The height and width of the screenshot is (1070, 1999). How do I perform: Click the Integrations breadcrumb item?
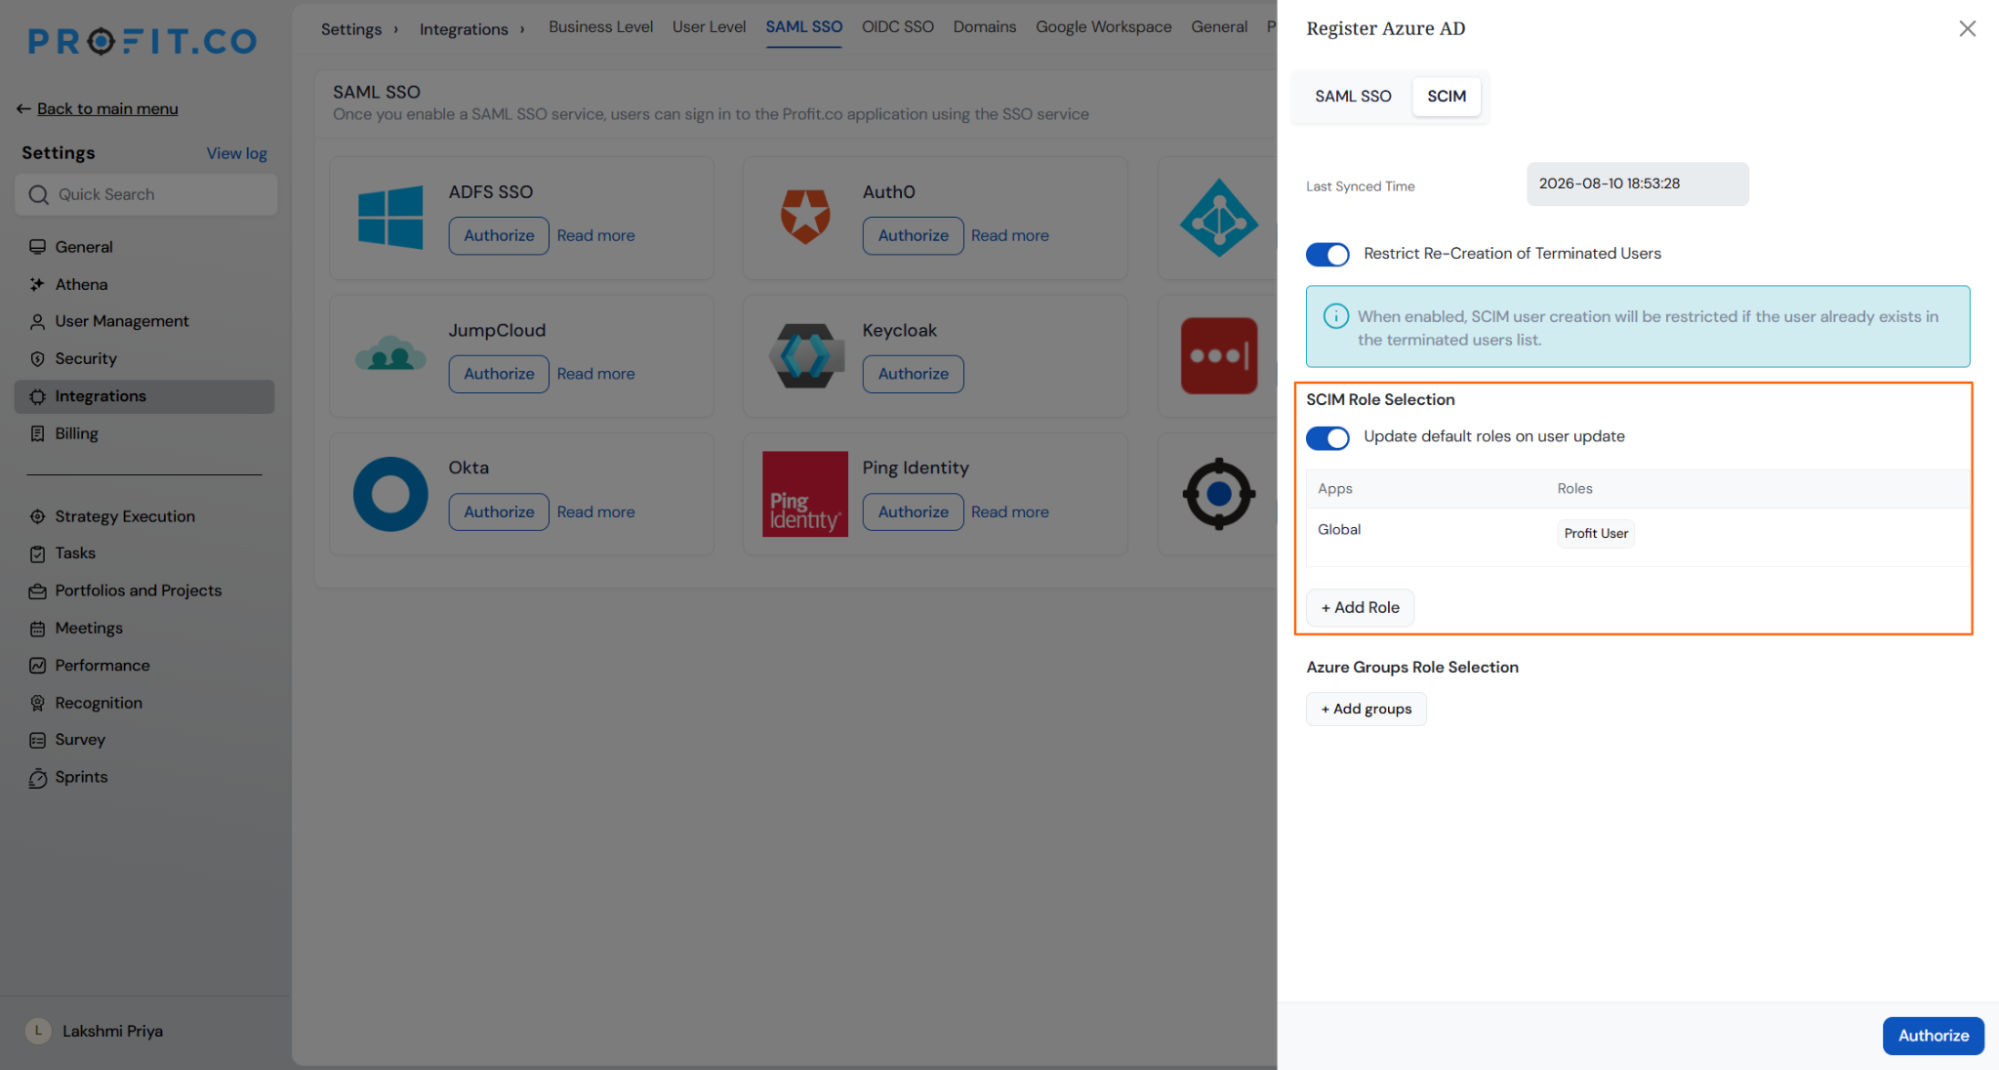click(463, 29)
